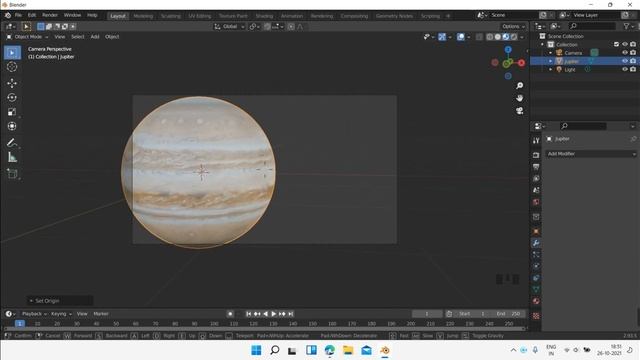Click the outliner search field
This screenshot has height=360, width=640.
pos(591,26)
